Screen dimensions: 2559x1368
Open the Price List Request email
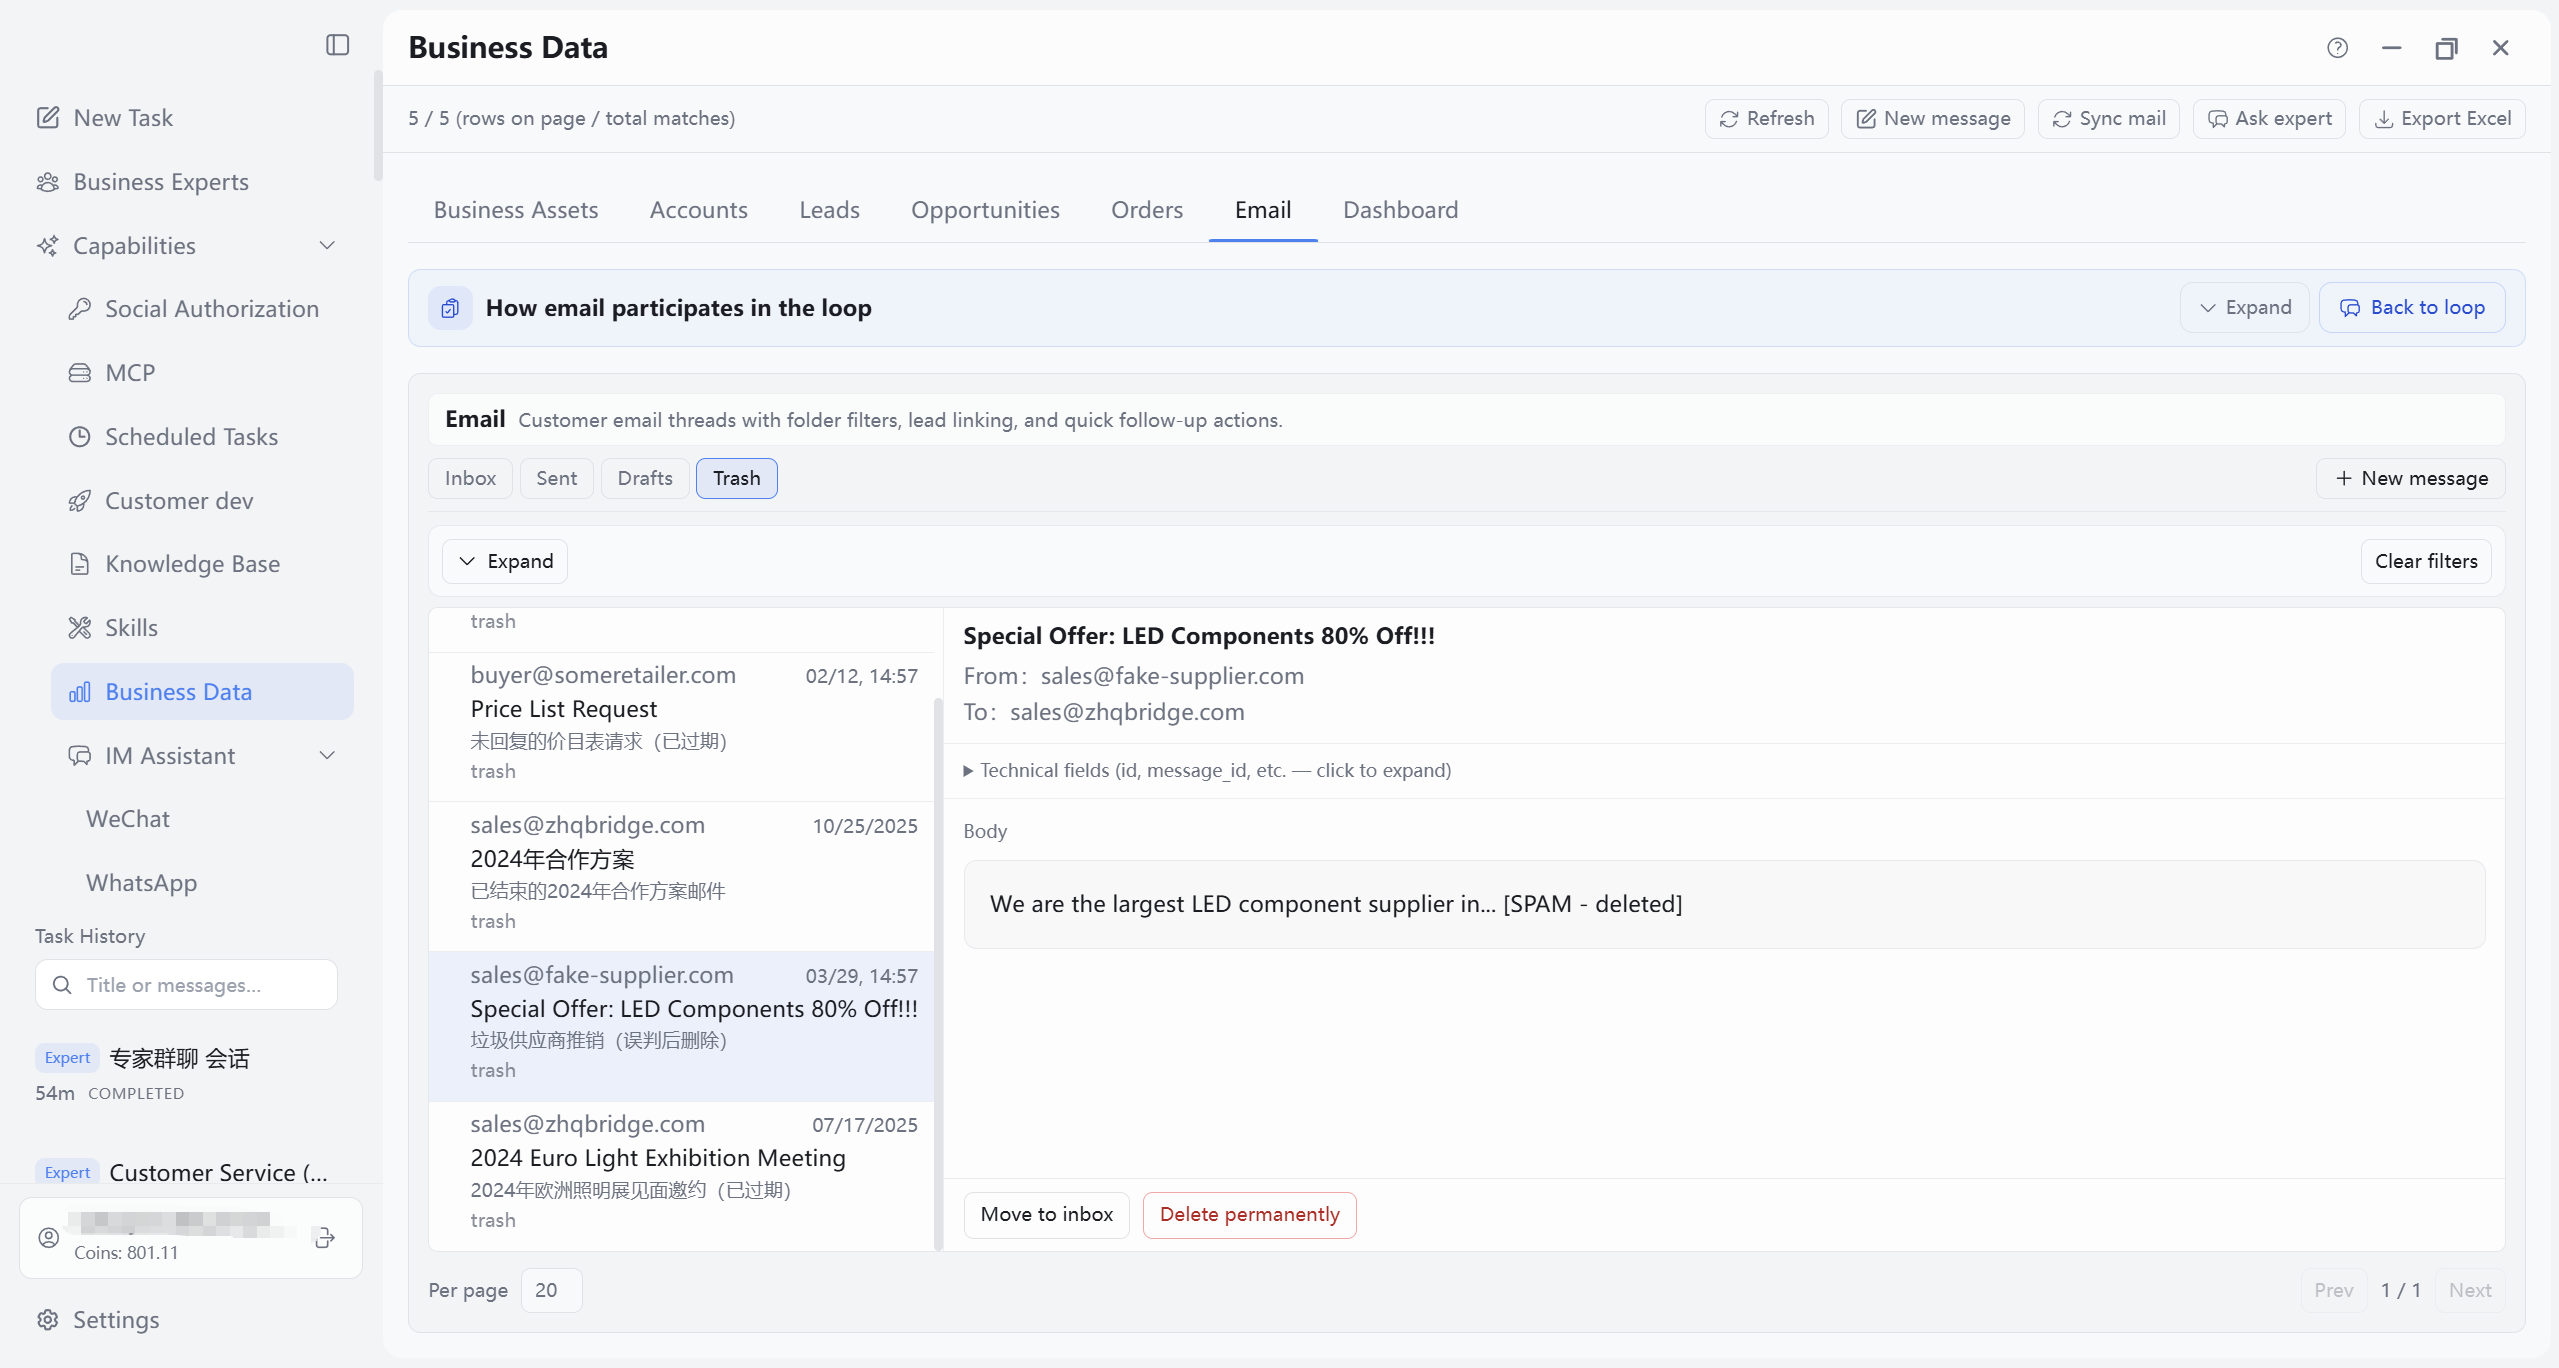681,727
